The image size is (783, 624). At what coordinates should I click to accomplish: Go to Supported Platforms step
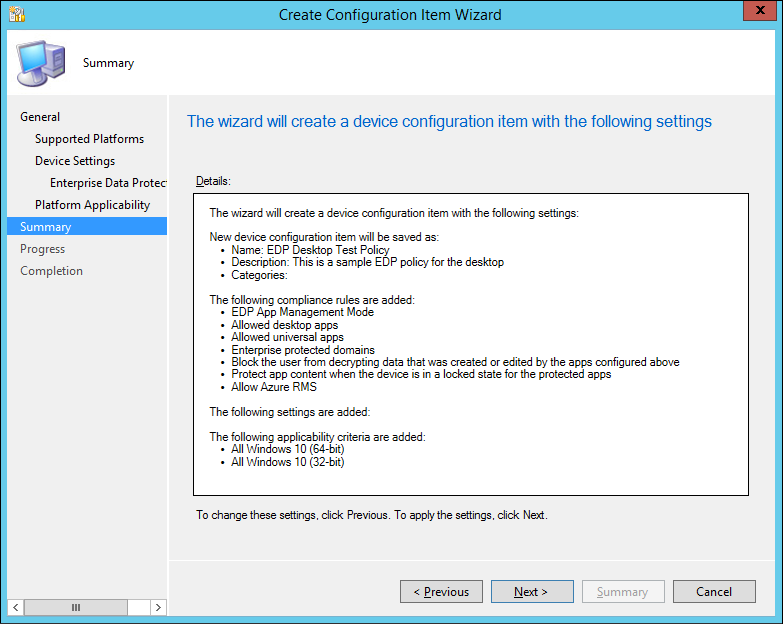pos(89,139)
